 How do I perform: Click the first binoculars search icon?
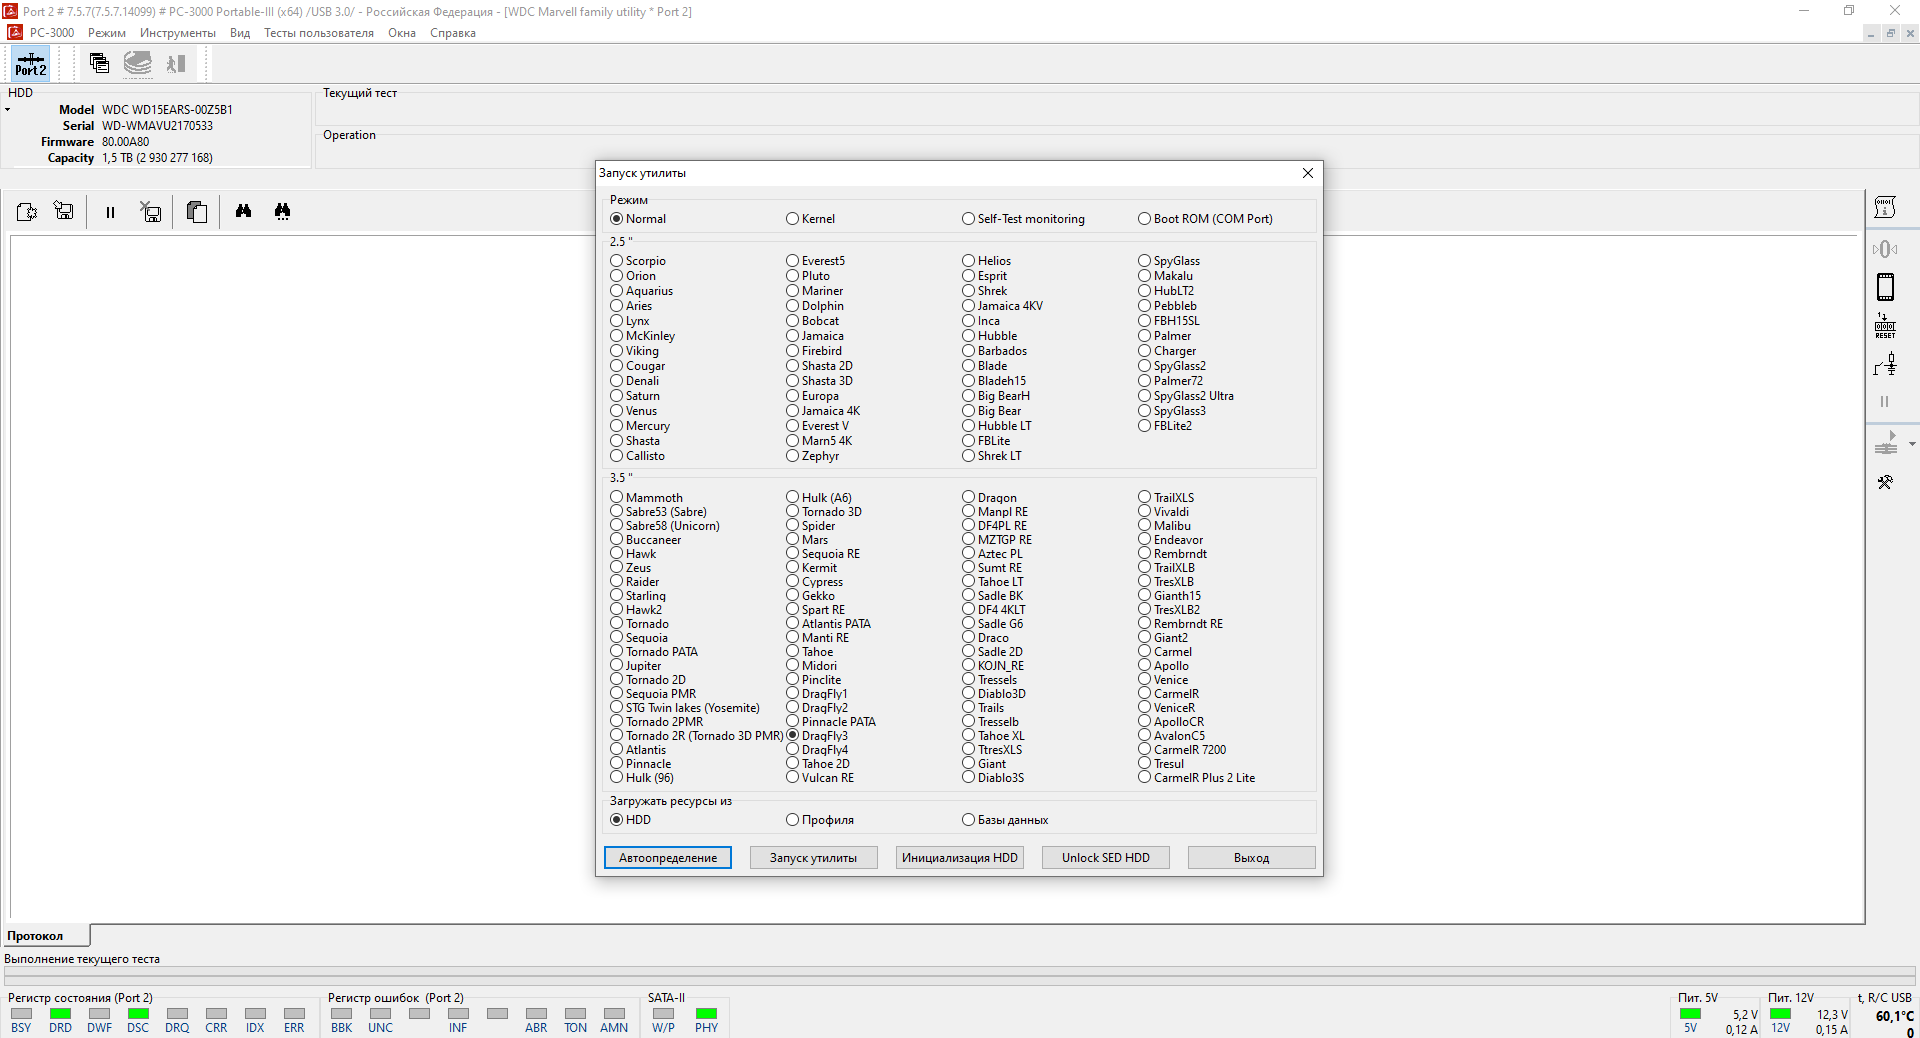(x=243, y=211)
